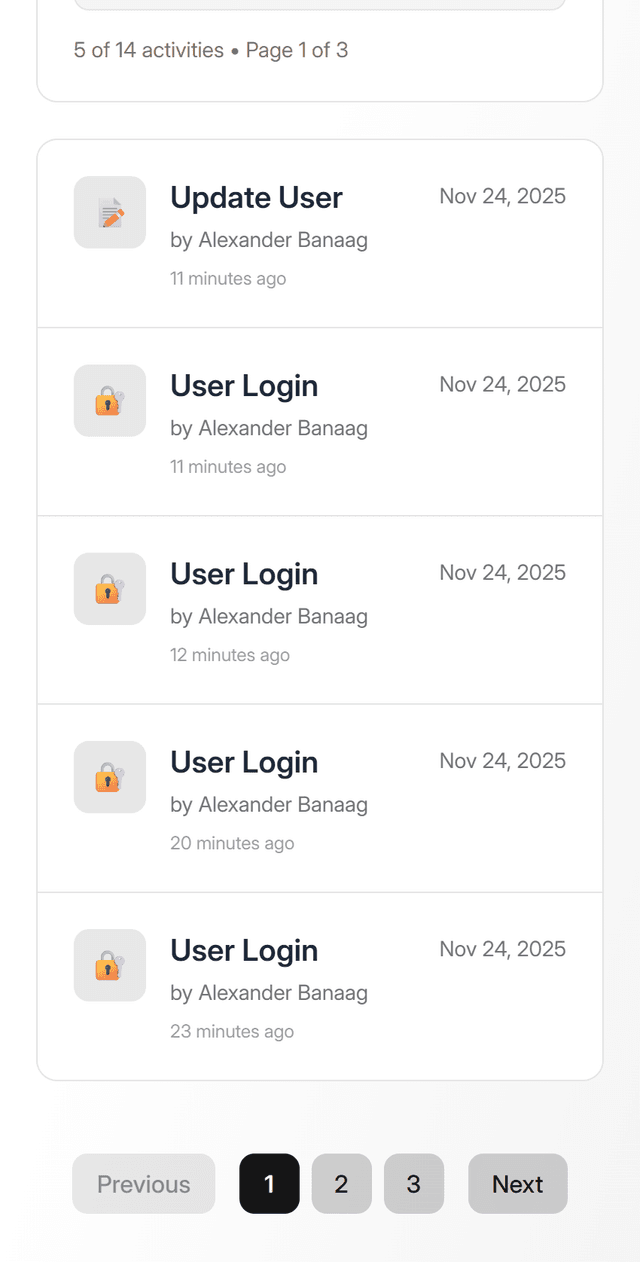Open User Login title from 12 minutes ago
The image size is (640, 1262).
click(244, 574)
